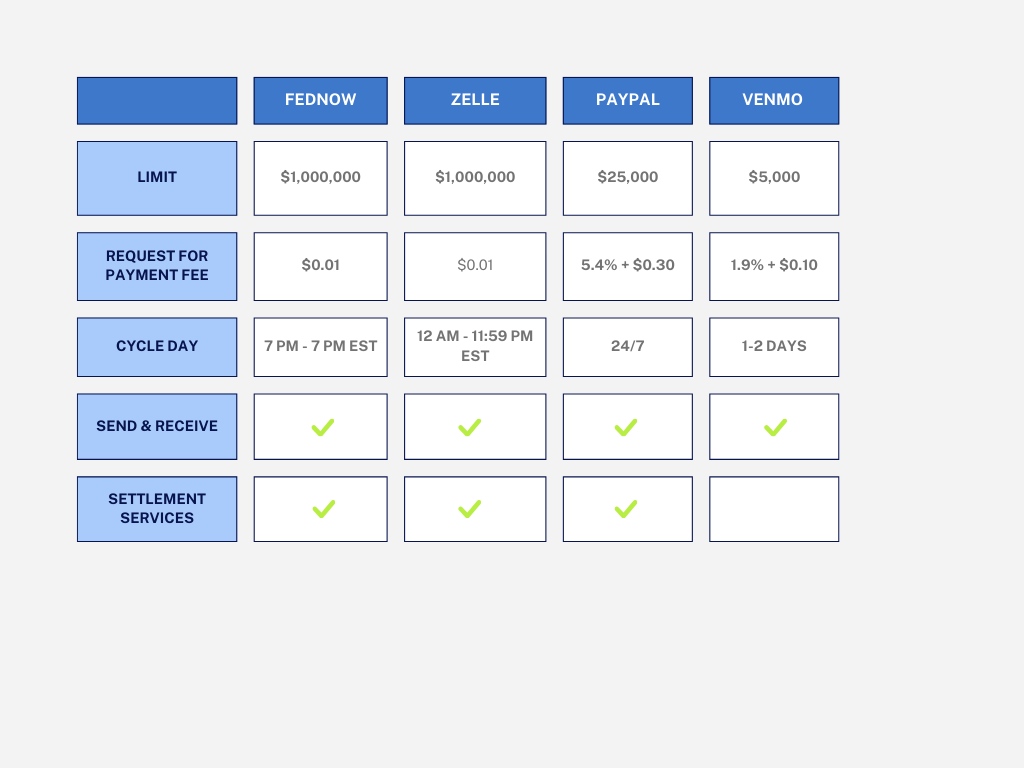Select the blank top-left header cell

[x=157, y=100]
